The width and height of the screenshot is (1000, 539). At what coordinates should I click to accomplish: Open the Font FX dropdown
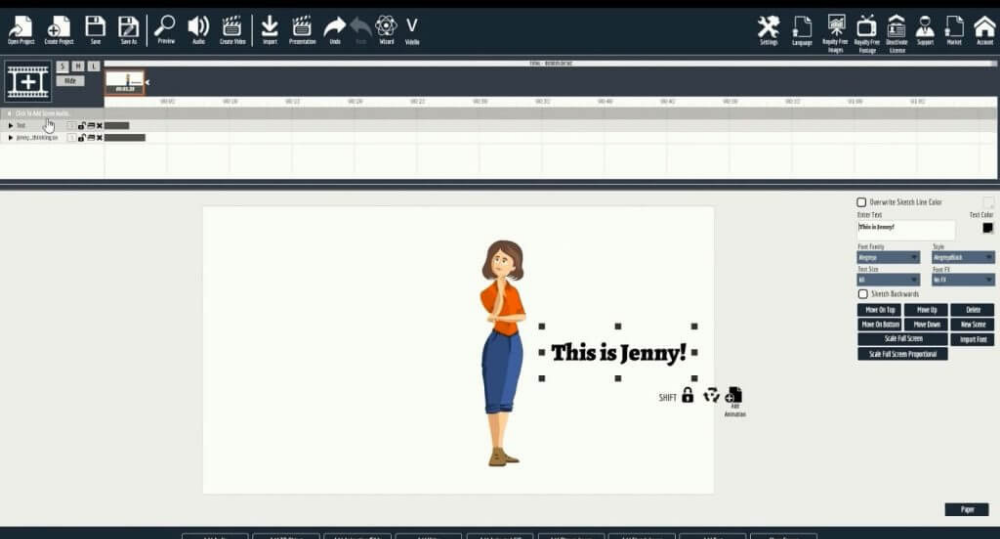962,280
